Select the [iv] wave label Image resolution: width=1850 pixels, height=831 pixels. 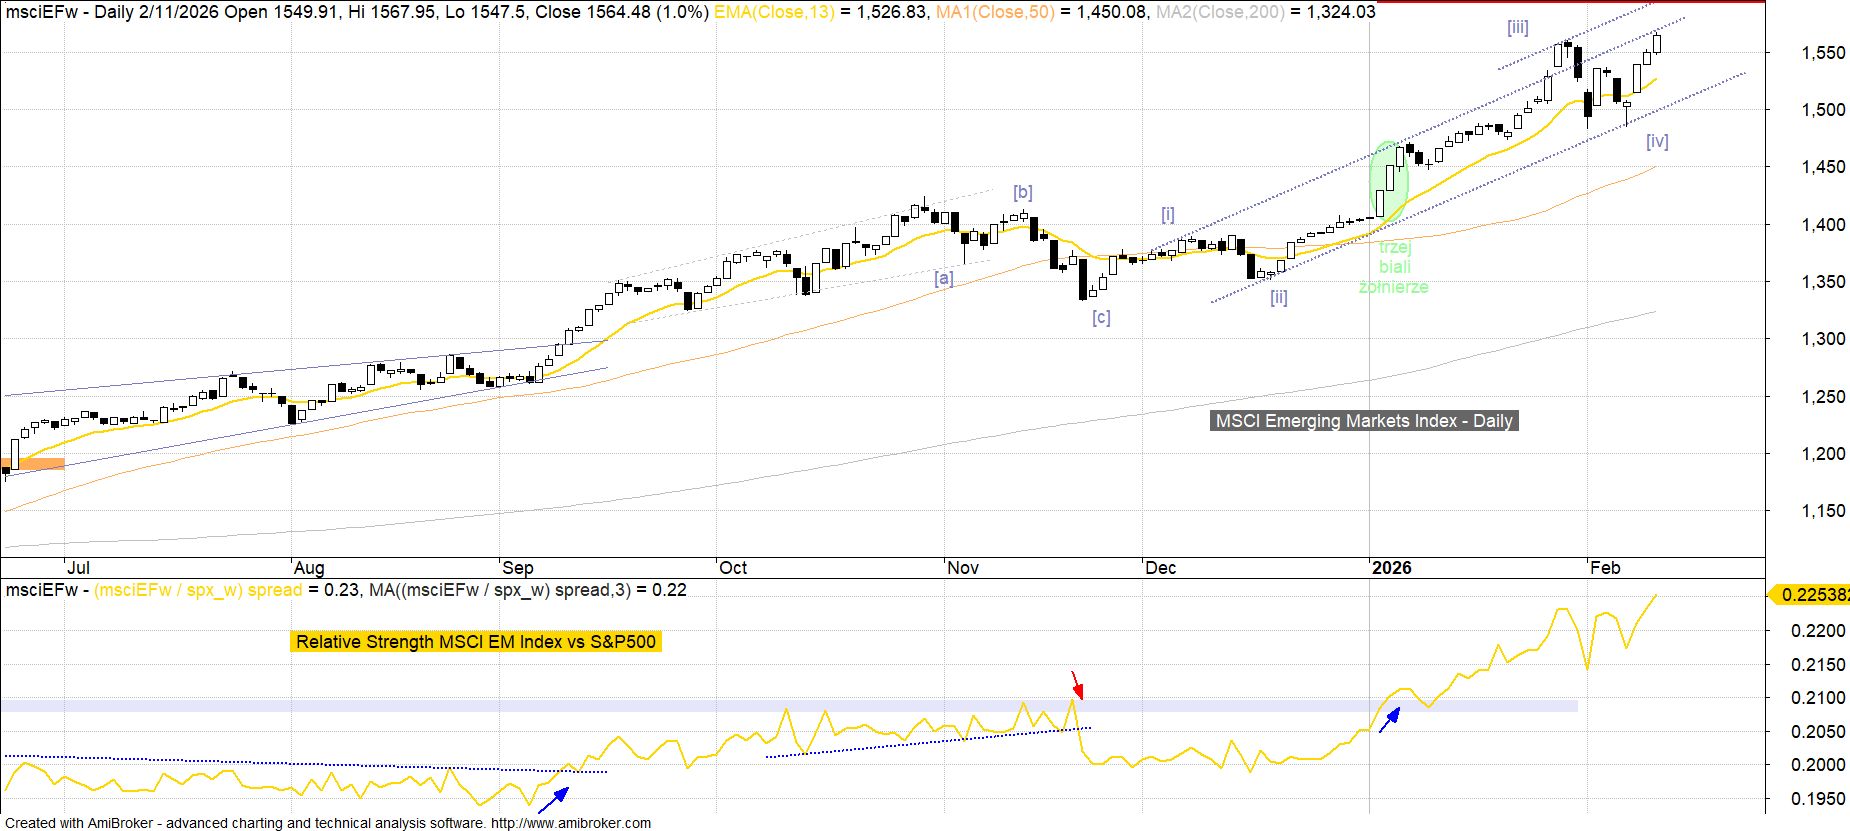pyautogui.click(x=1657, y=141)
